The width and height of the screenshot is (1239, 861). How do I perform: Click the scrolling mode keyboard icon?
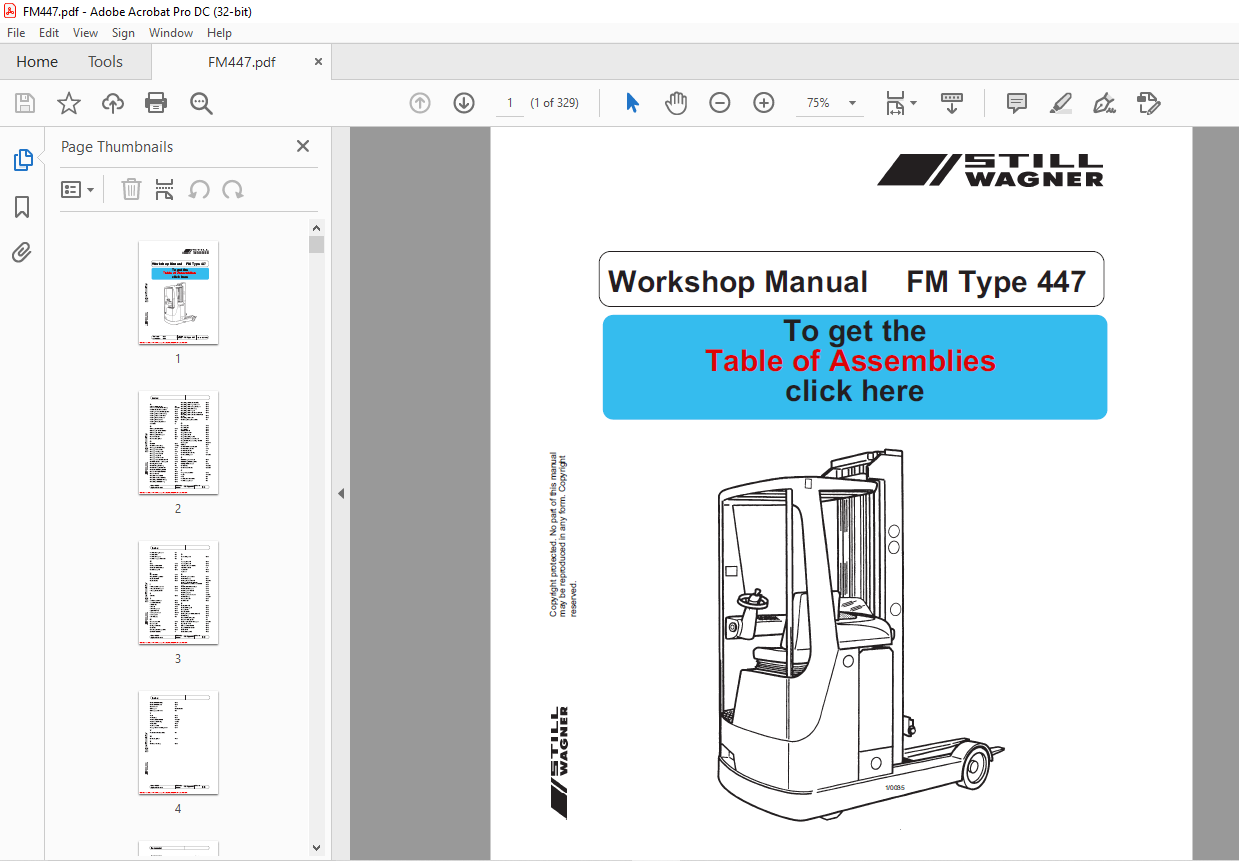point(952,103)
